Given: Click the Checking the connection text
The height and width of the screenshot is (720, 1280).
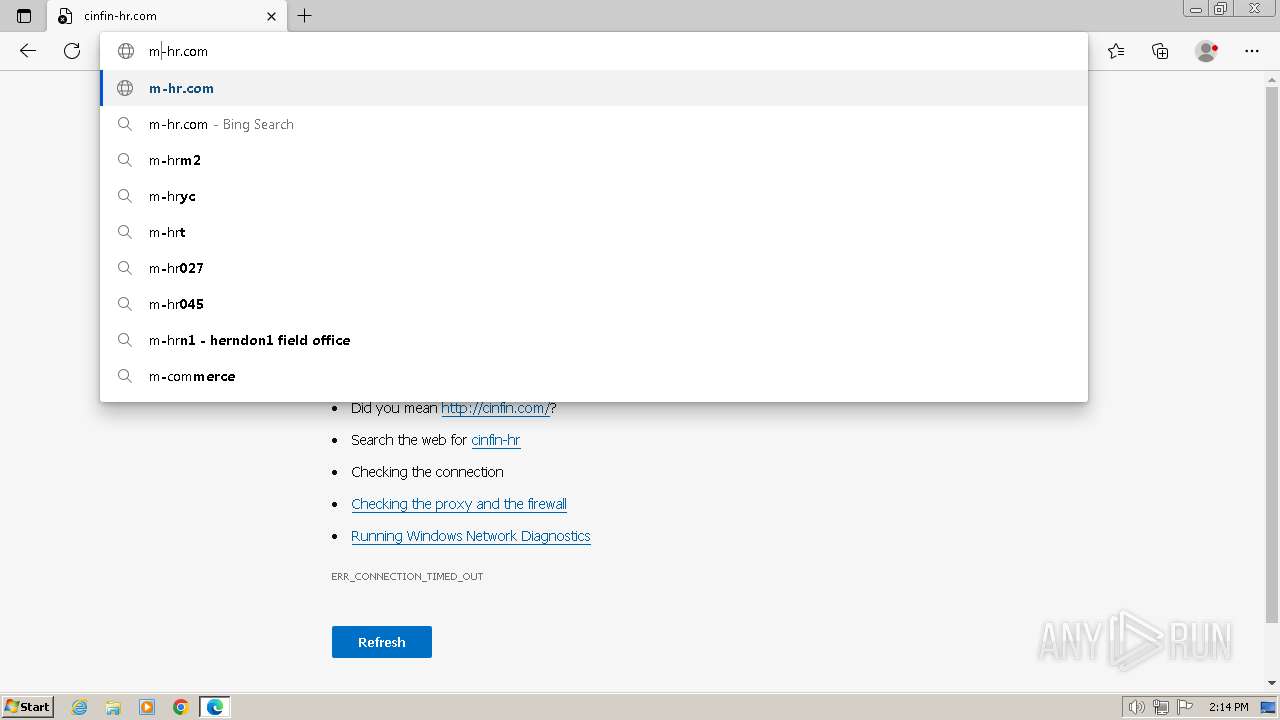Looking at the screenshot, I should click(427, 472).
